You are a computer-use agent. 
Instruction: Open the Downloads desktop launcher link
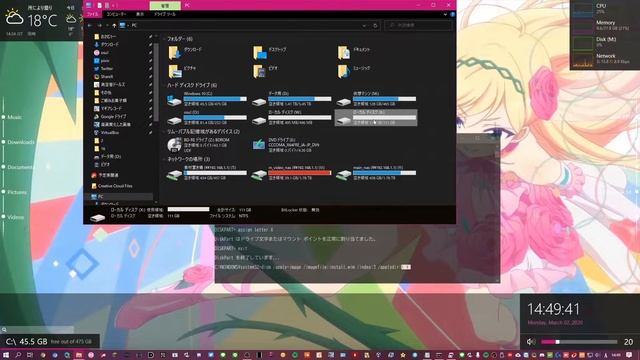[21, 142]
